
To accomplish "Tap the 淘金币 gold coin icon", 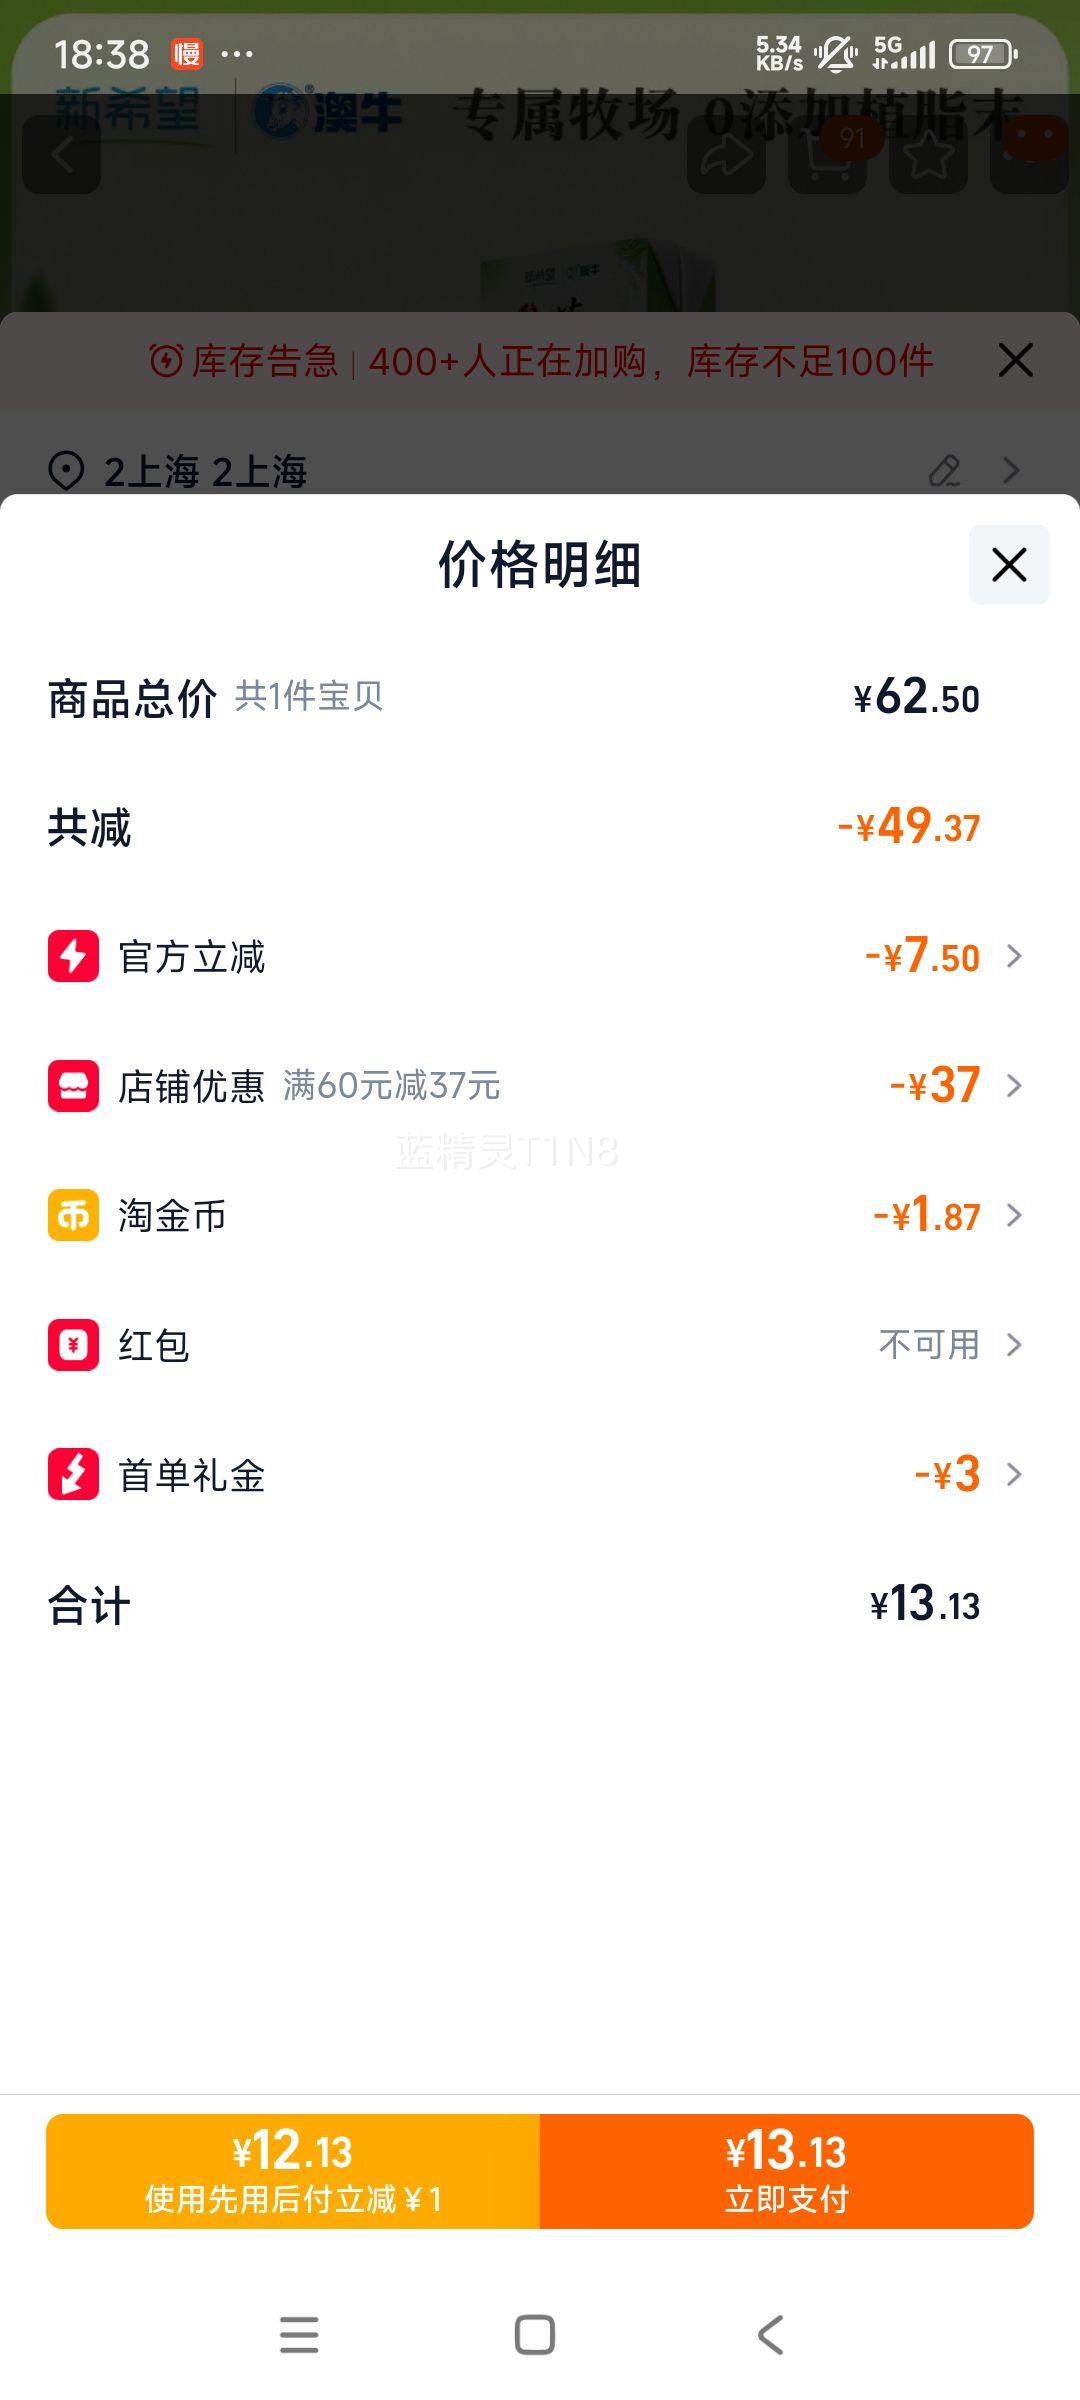I will [73, 1215].
